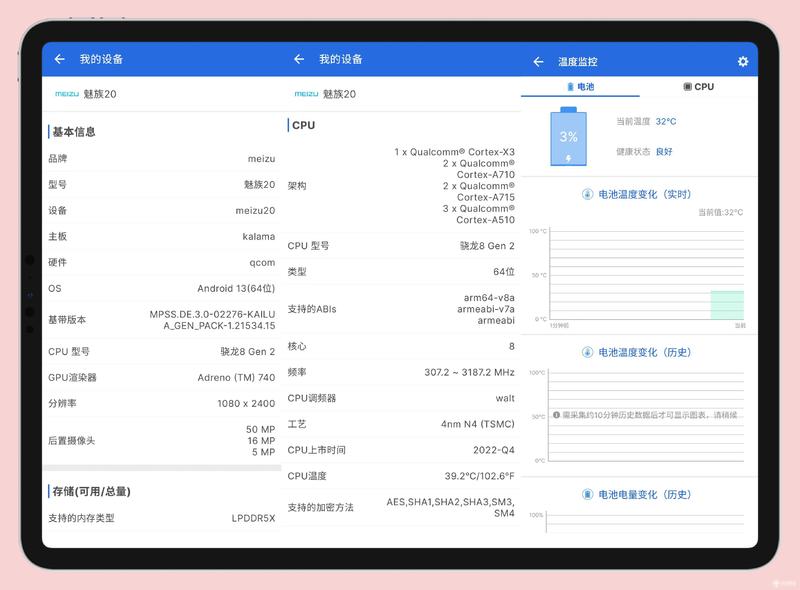Click the 品牌 value meizu

[x=261, y=159]
